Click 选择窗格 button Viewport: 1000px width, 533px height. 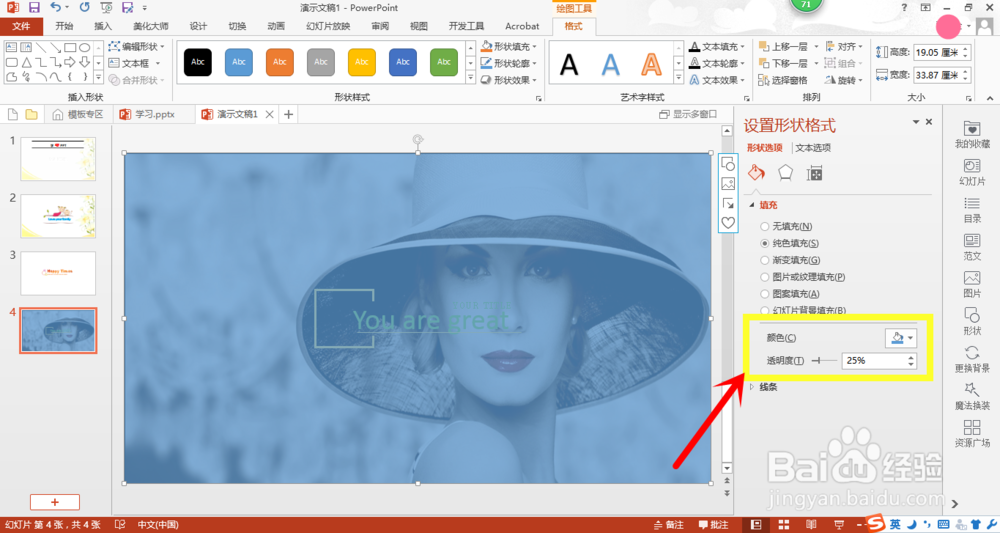(783, 80)
